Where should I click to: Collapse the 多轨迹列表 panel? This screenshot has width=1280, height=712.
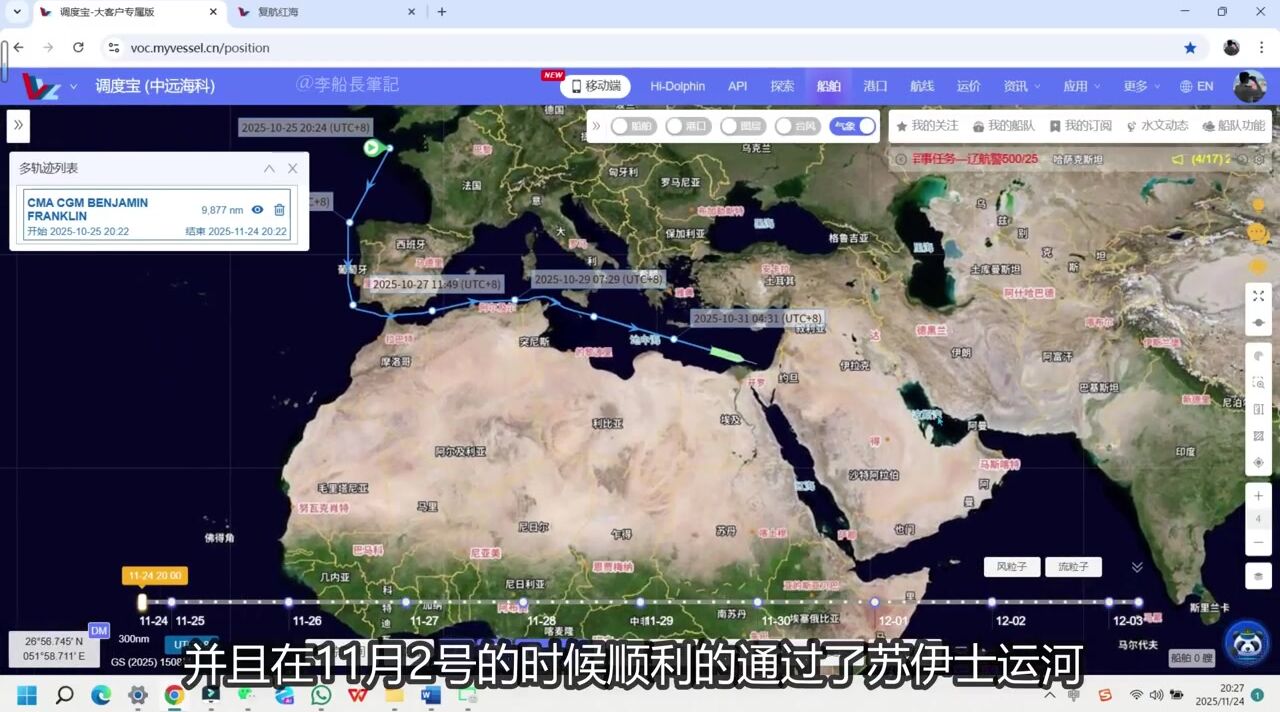(x=269, y=169)
